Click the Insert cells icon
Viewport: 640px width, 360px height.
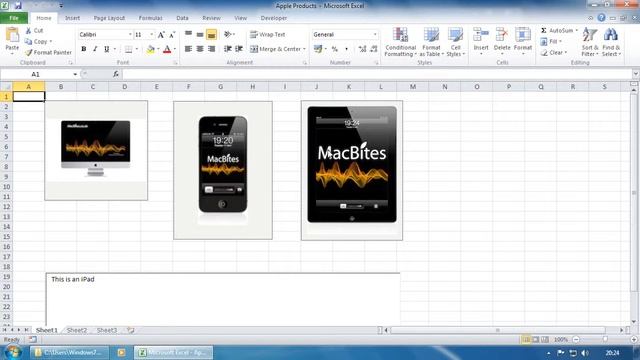click(x=481, y=35)
